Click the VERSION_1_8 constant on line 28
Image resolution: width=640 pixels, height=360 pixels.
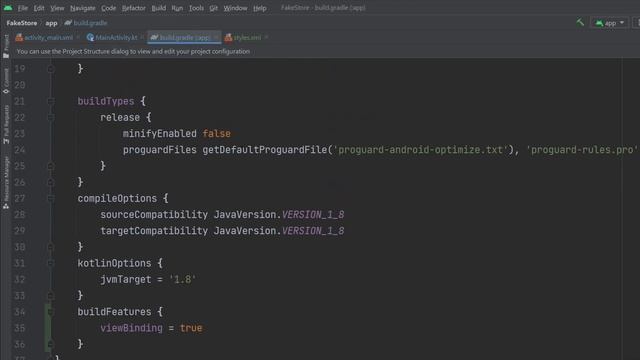313,215
